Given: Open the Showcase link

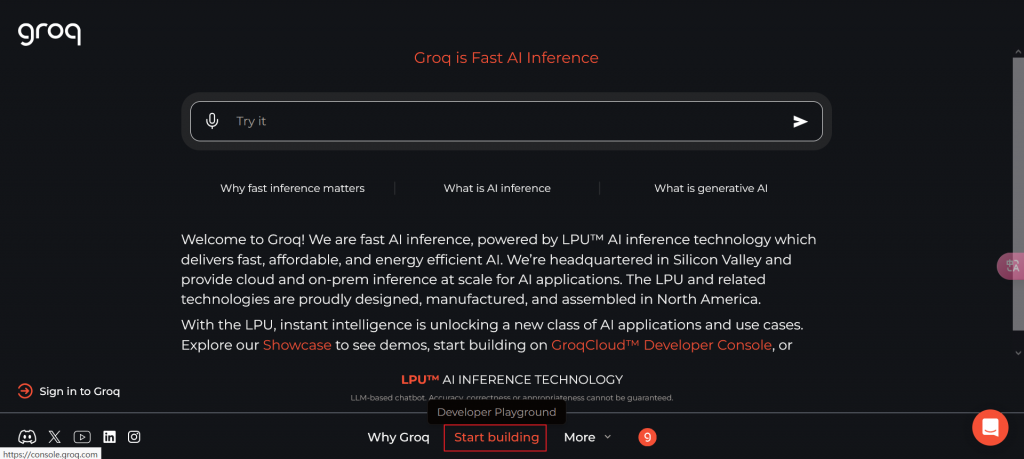Looking at the screenshot, I should click(297, 345).
